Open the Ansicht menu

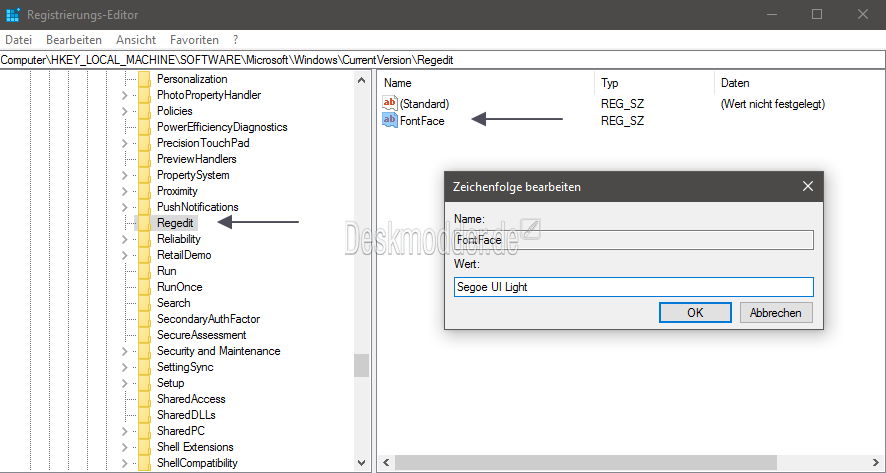(136, 40)
